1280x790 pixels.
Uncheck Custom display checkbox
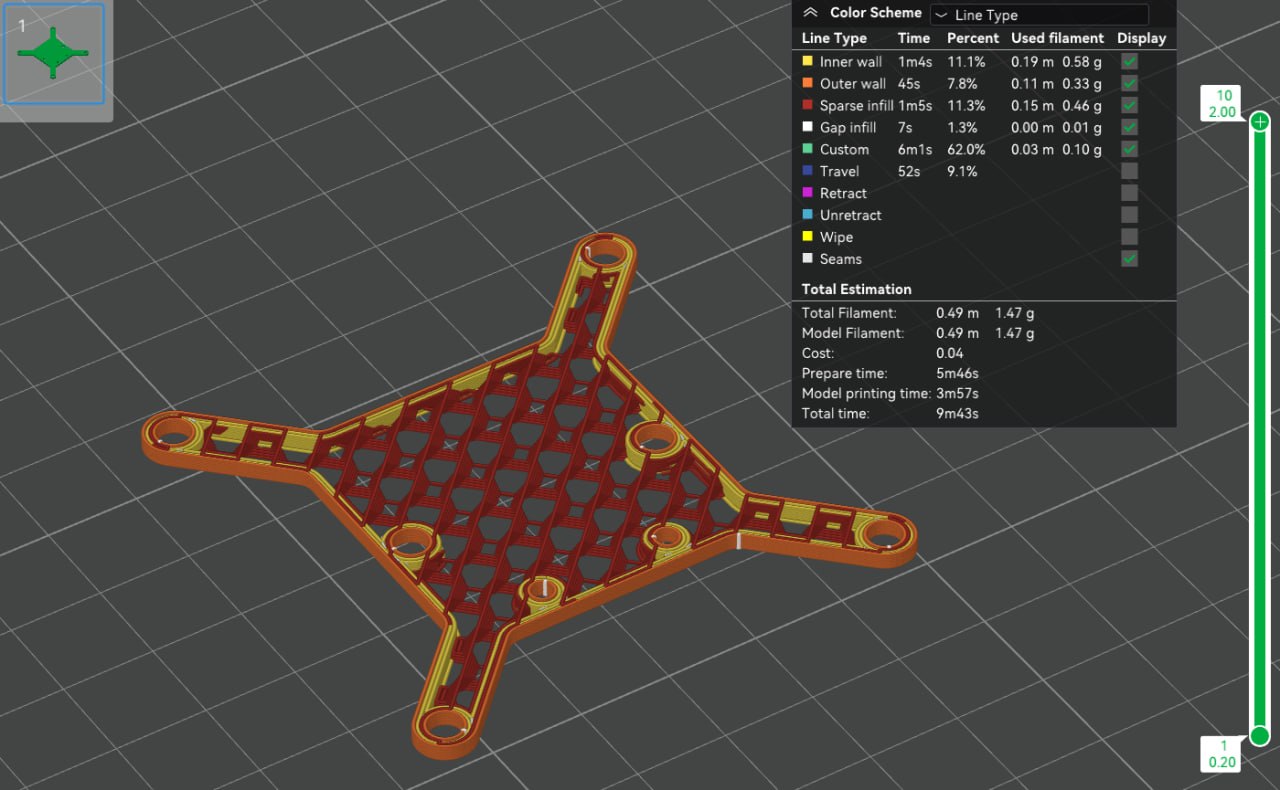tap(1129, 149)
